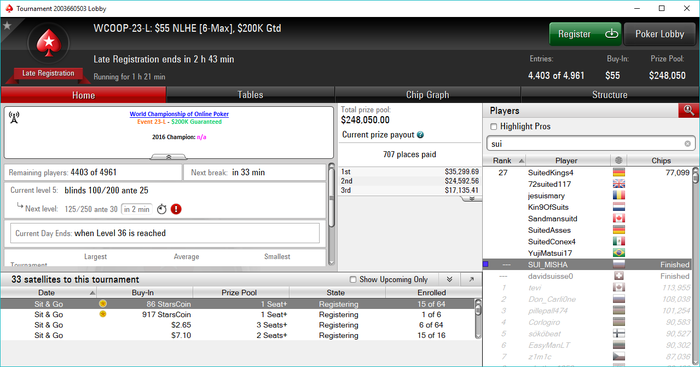Viewport: 700px width, 367px height.
Task: Open the Structure tab
Action: (x=609, y=95)
